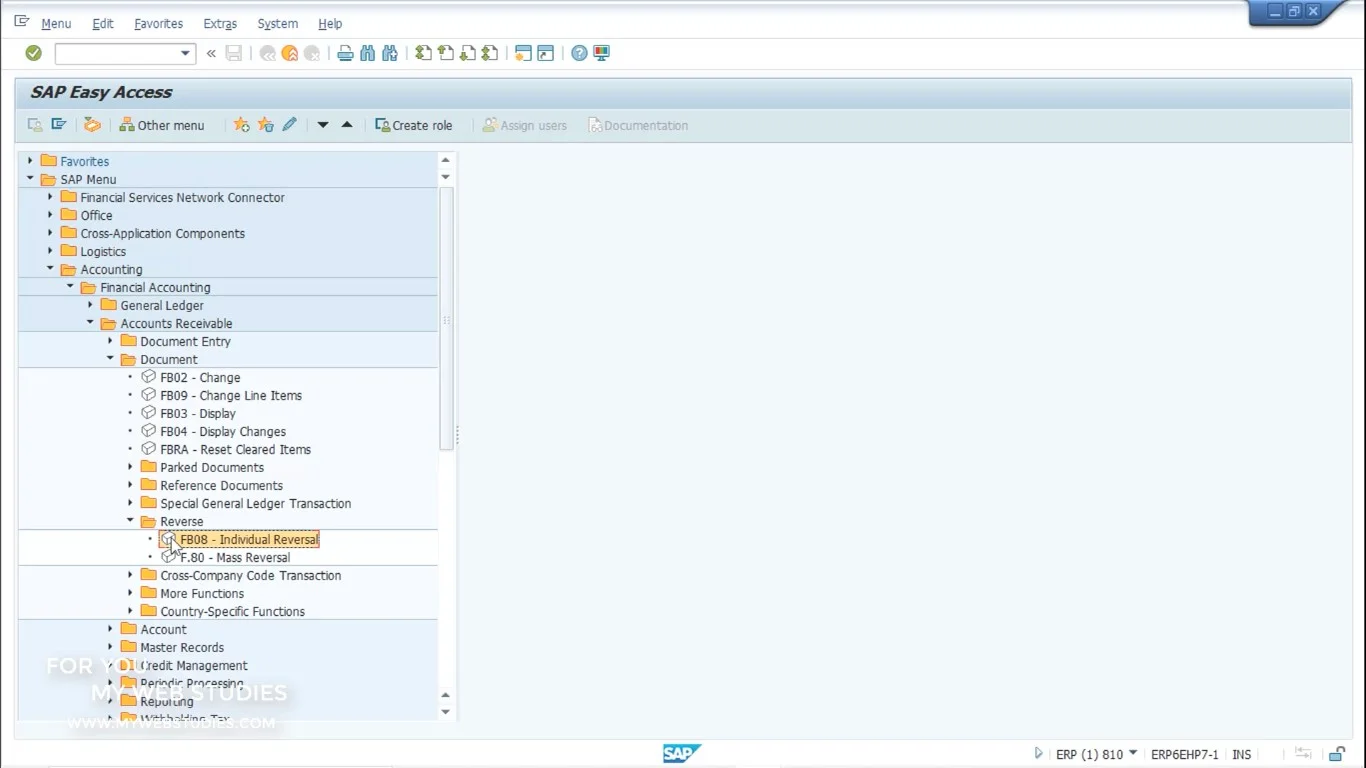Click the Change Favorites pencil icon

pyautogui.click(x=290, y=125)
